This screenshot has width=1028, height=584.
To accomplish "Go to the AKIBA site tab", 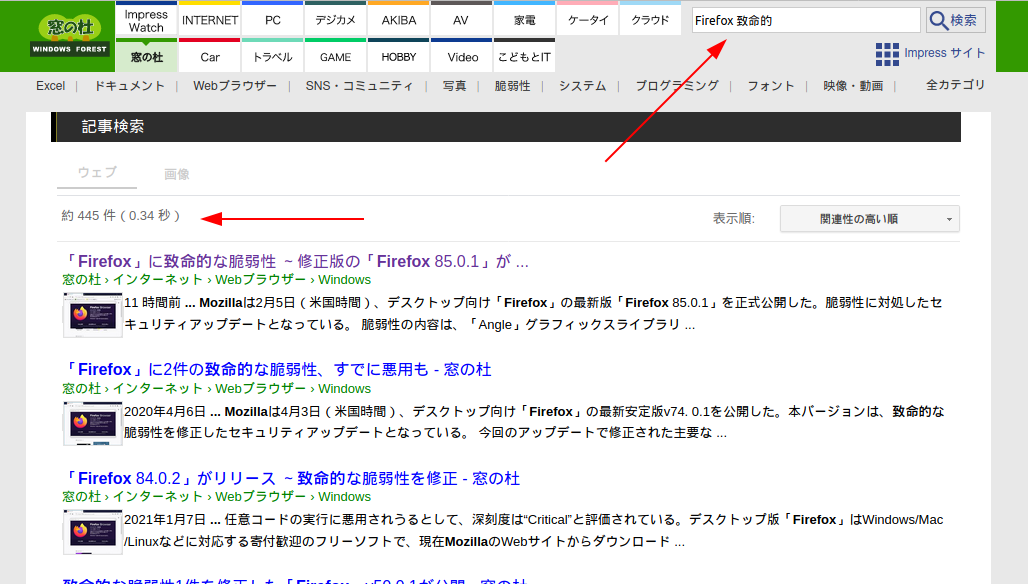I will [x=398, y=20].
